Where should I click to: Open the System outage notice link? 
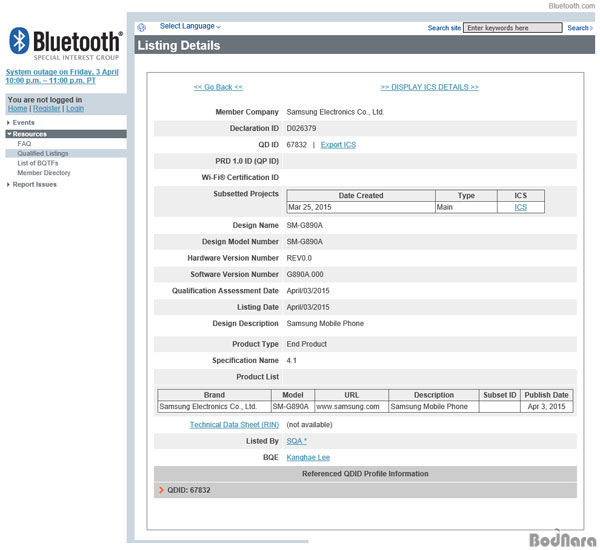point(62,76)
